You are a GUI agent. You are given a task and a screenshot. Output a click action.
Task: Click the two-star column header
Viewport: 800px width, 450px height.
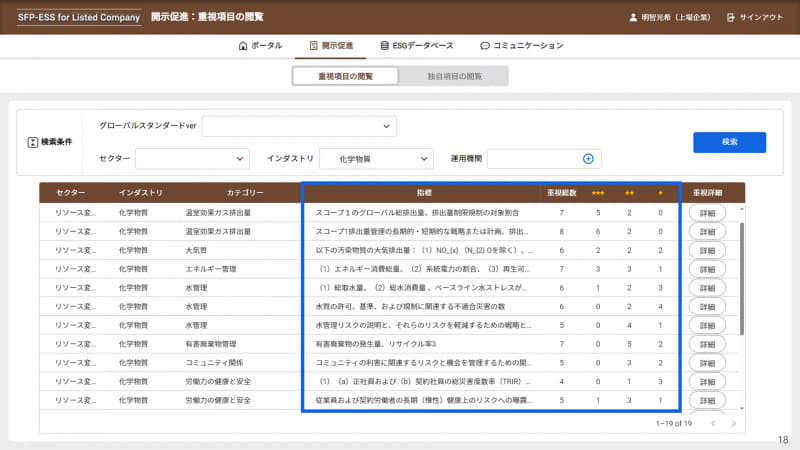(629, 193)
